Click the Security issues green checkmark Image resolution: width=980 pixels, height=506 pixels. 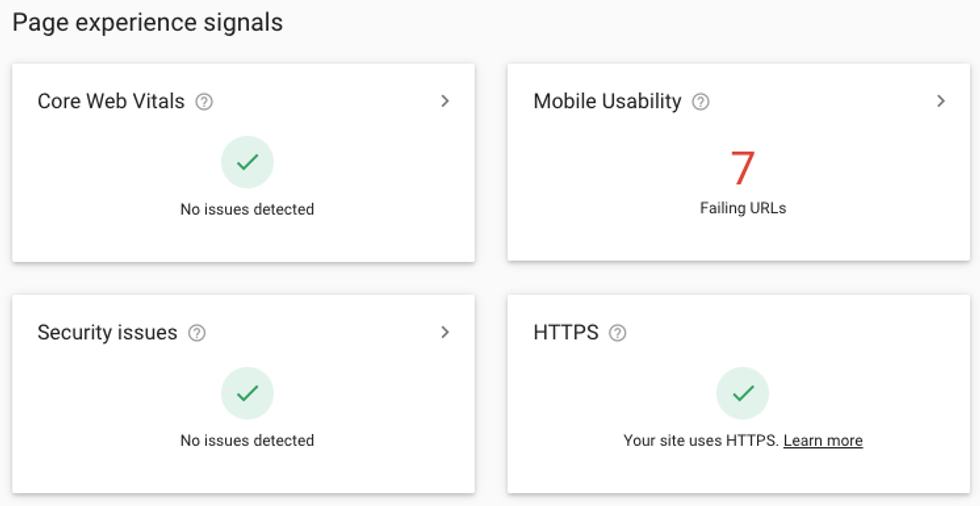pyautogui.click(x=247, y=393)
